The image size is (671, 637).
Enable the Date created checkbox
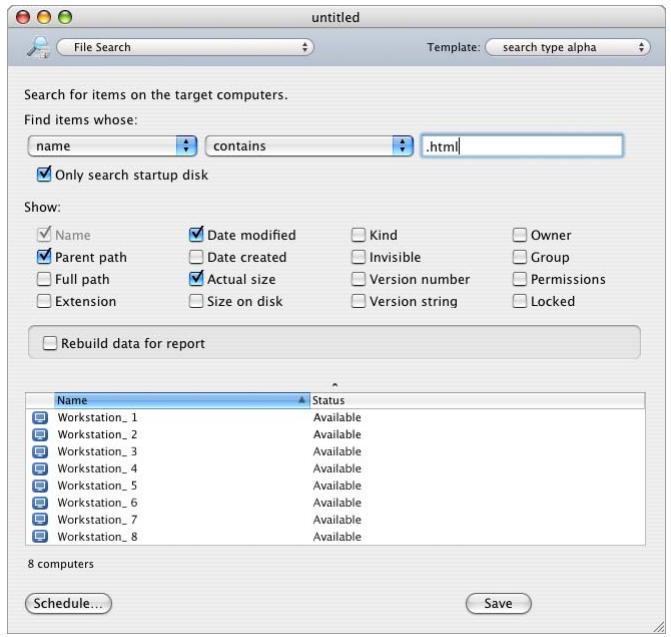click(x=196, y=257)
